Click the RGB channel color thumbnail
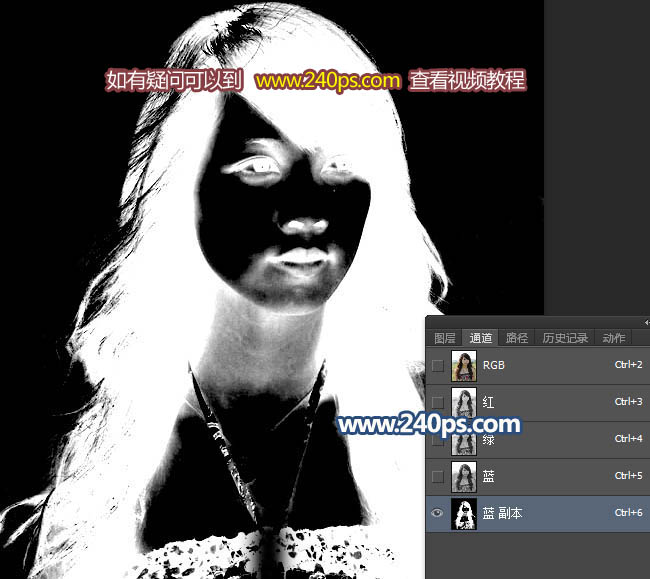This screenshot has width=650, height=579. (x=463, y=366)
